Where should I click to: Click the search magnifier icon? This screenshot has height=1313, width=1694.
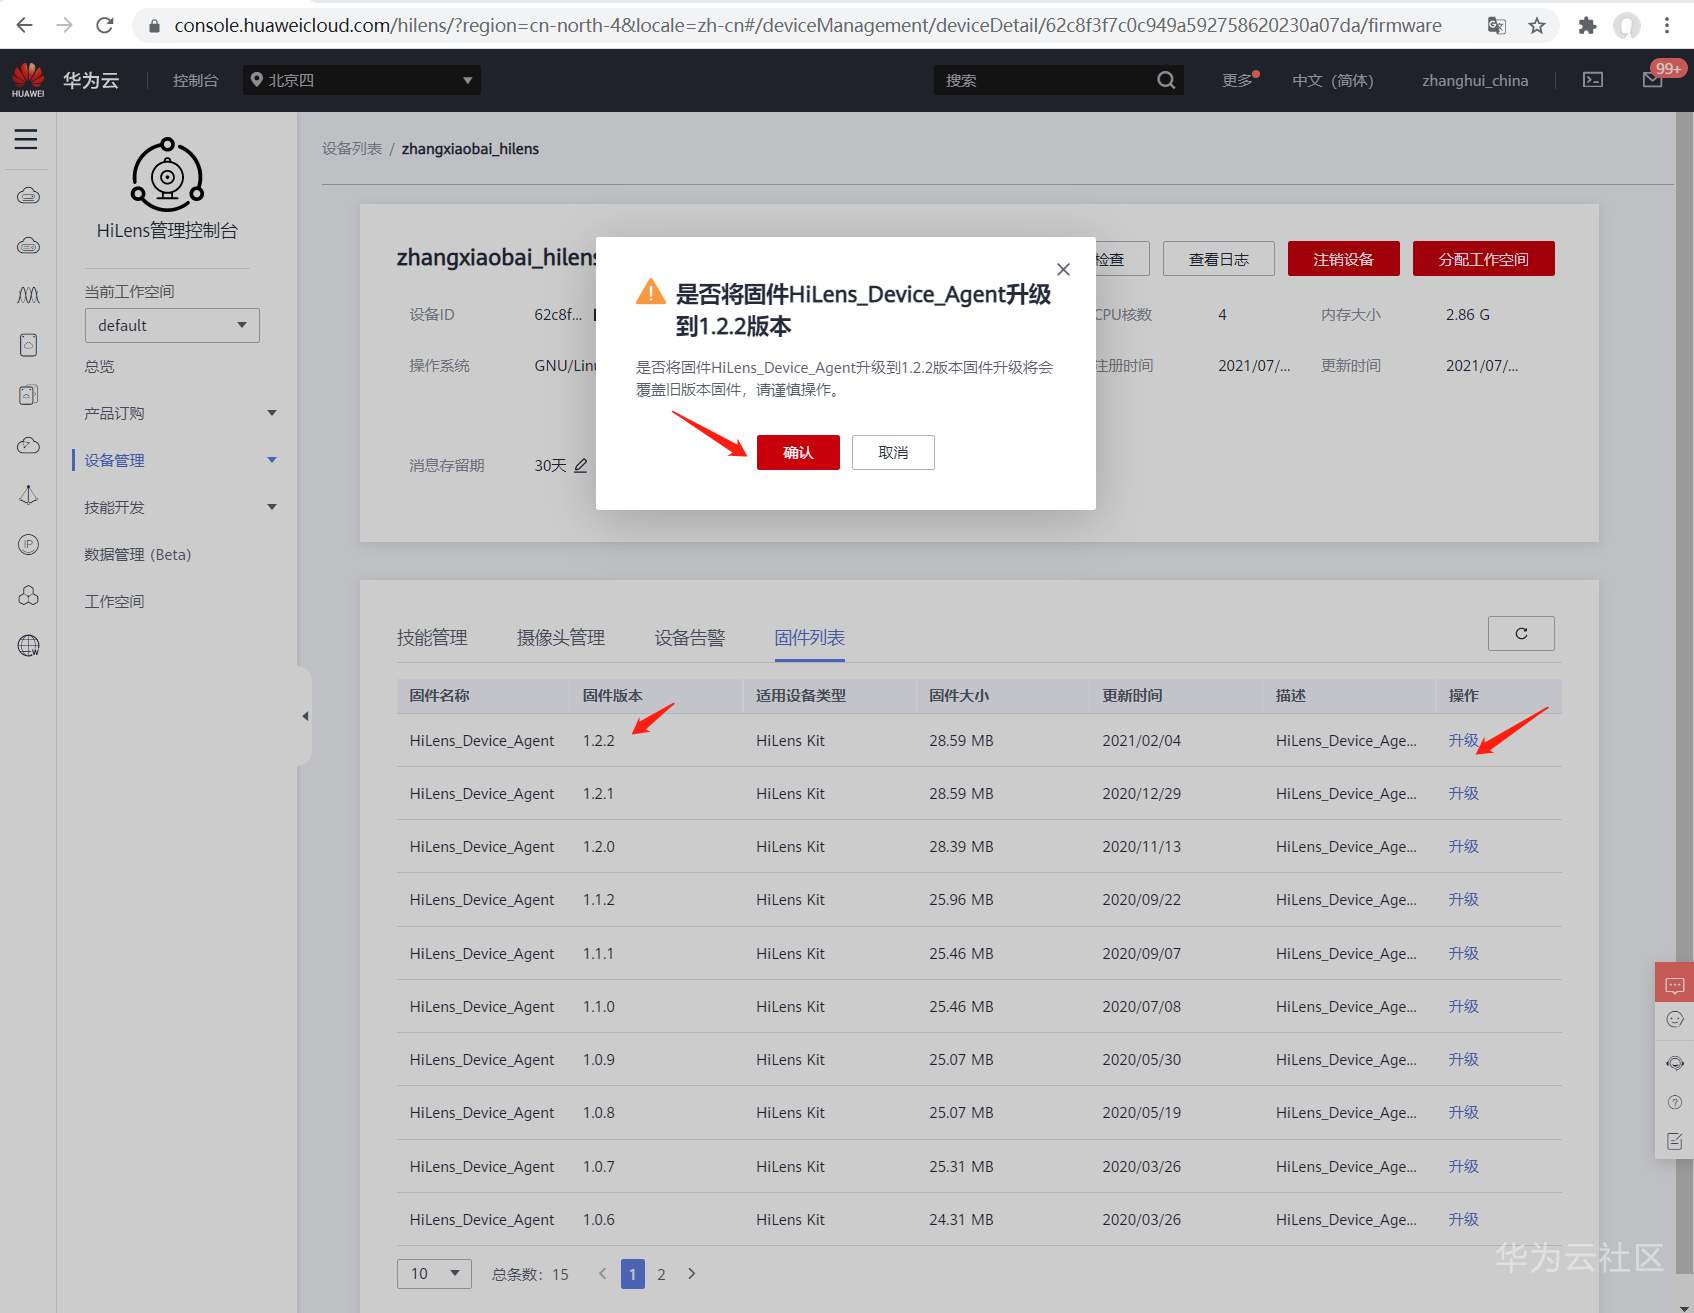pos(1166,80)
